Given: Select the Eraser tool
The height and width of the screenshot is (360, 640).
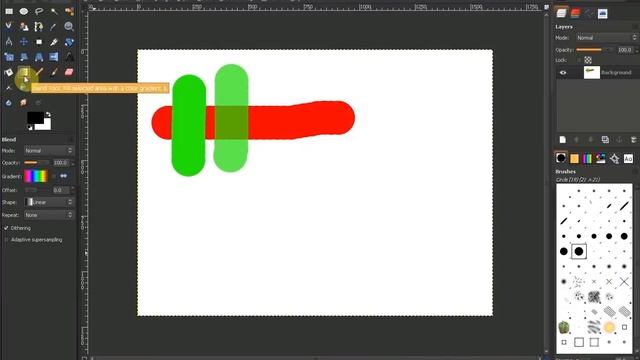Looking at the screenshot, I should click(x=69, y=72).
